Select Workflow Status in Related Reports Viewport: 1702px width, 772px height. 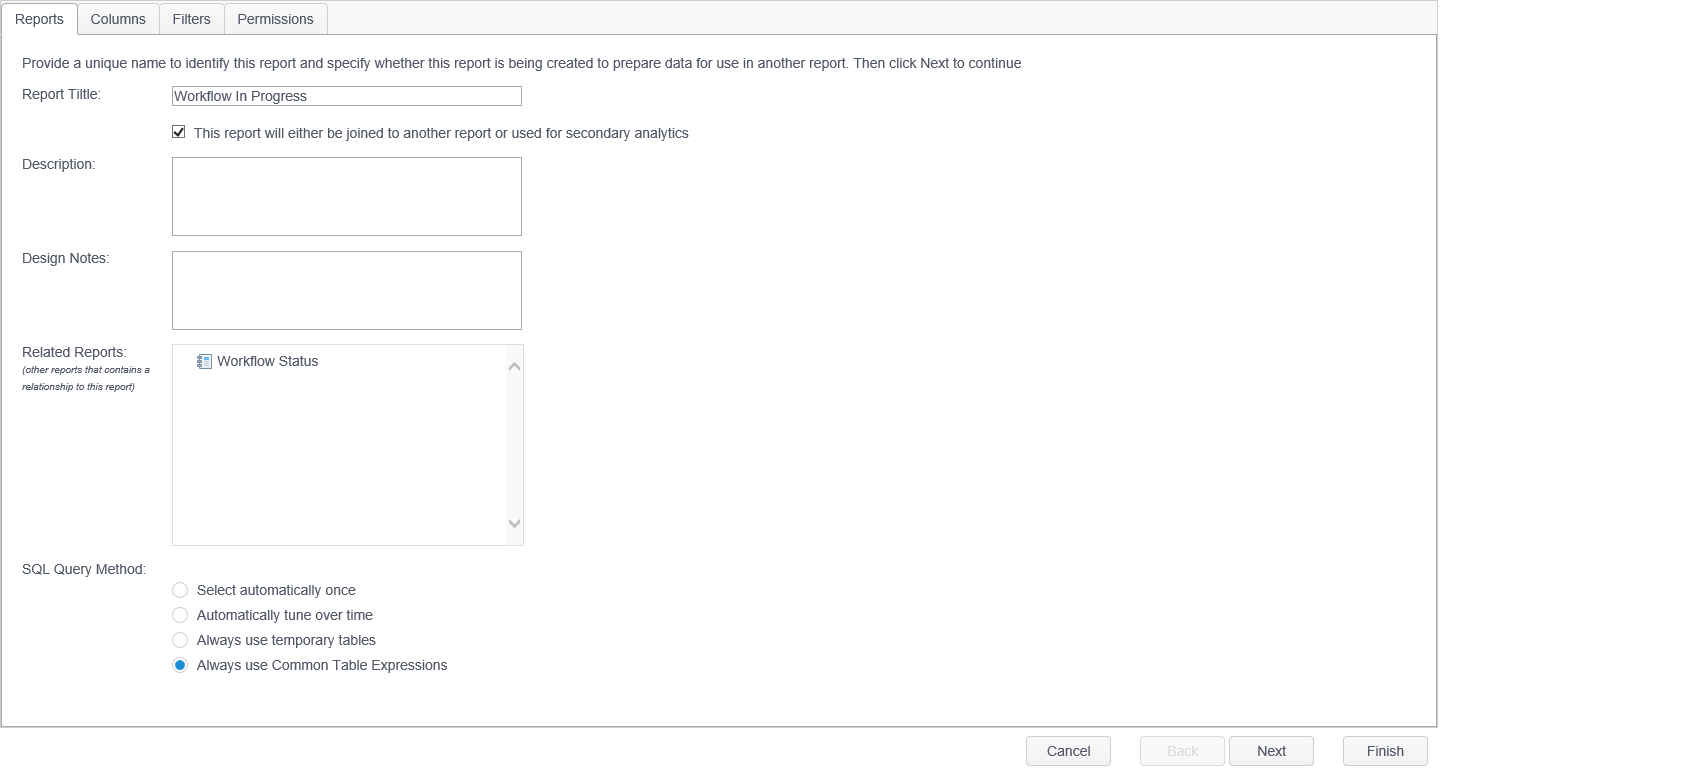tap(268, 361)
